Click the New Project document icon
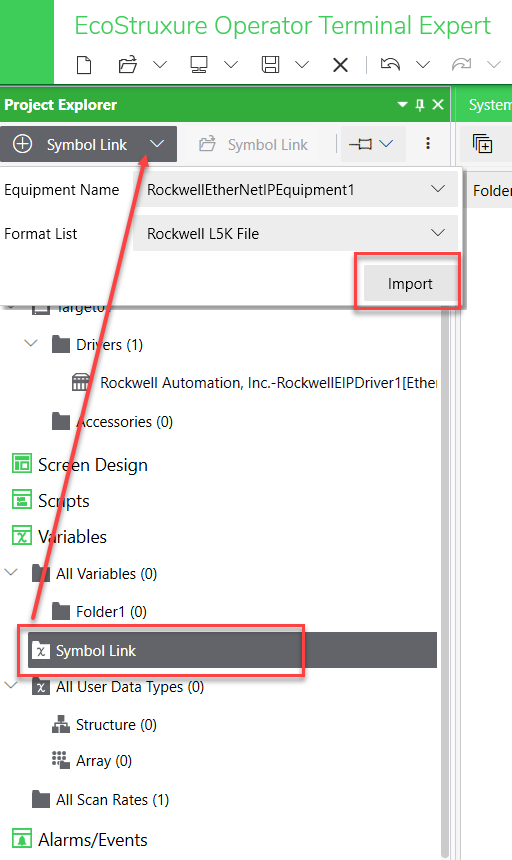The height and width of the screenshot is (860, 512). tap(84, 65)
